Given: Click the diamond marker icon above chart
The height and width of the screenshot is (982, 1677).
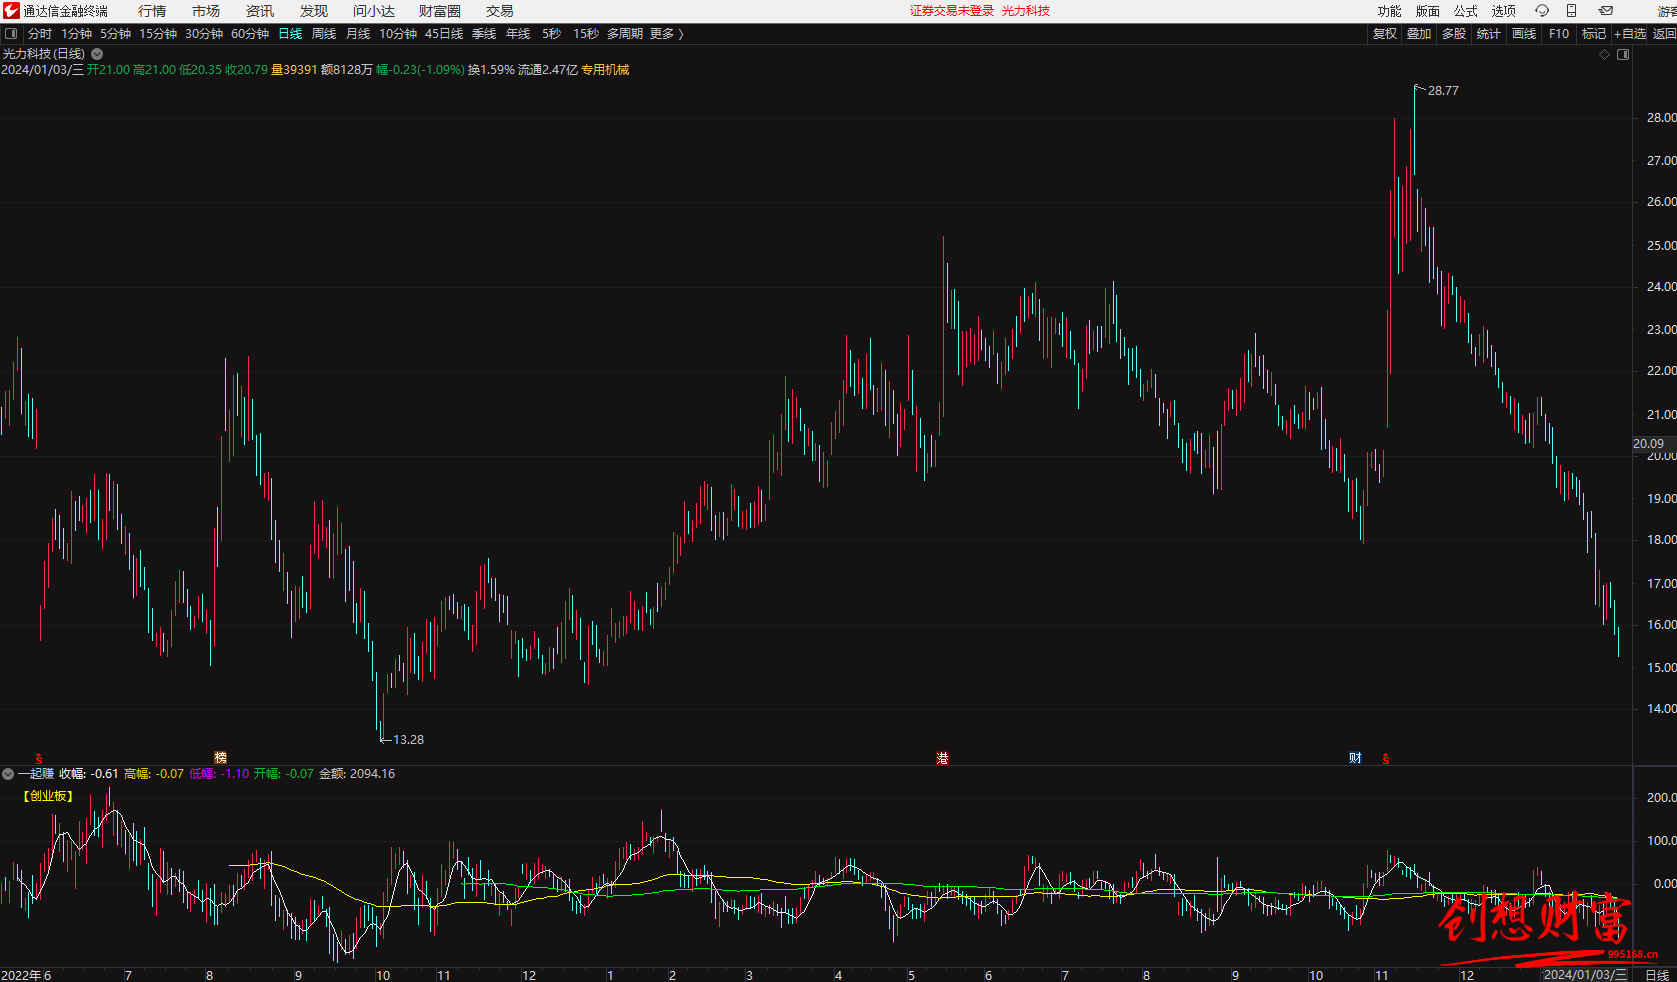Looking at the screenshot, I should tap(1605, 55).
